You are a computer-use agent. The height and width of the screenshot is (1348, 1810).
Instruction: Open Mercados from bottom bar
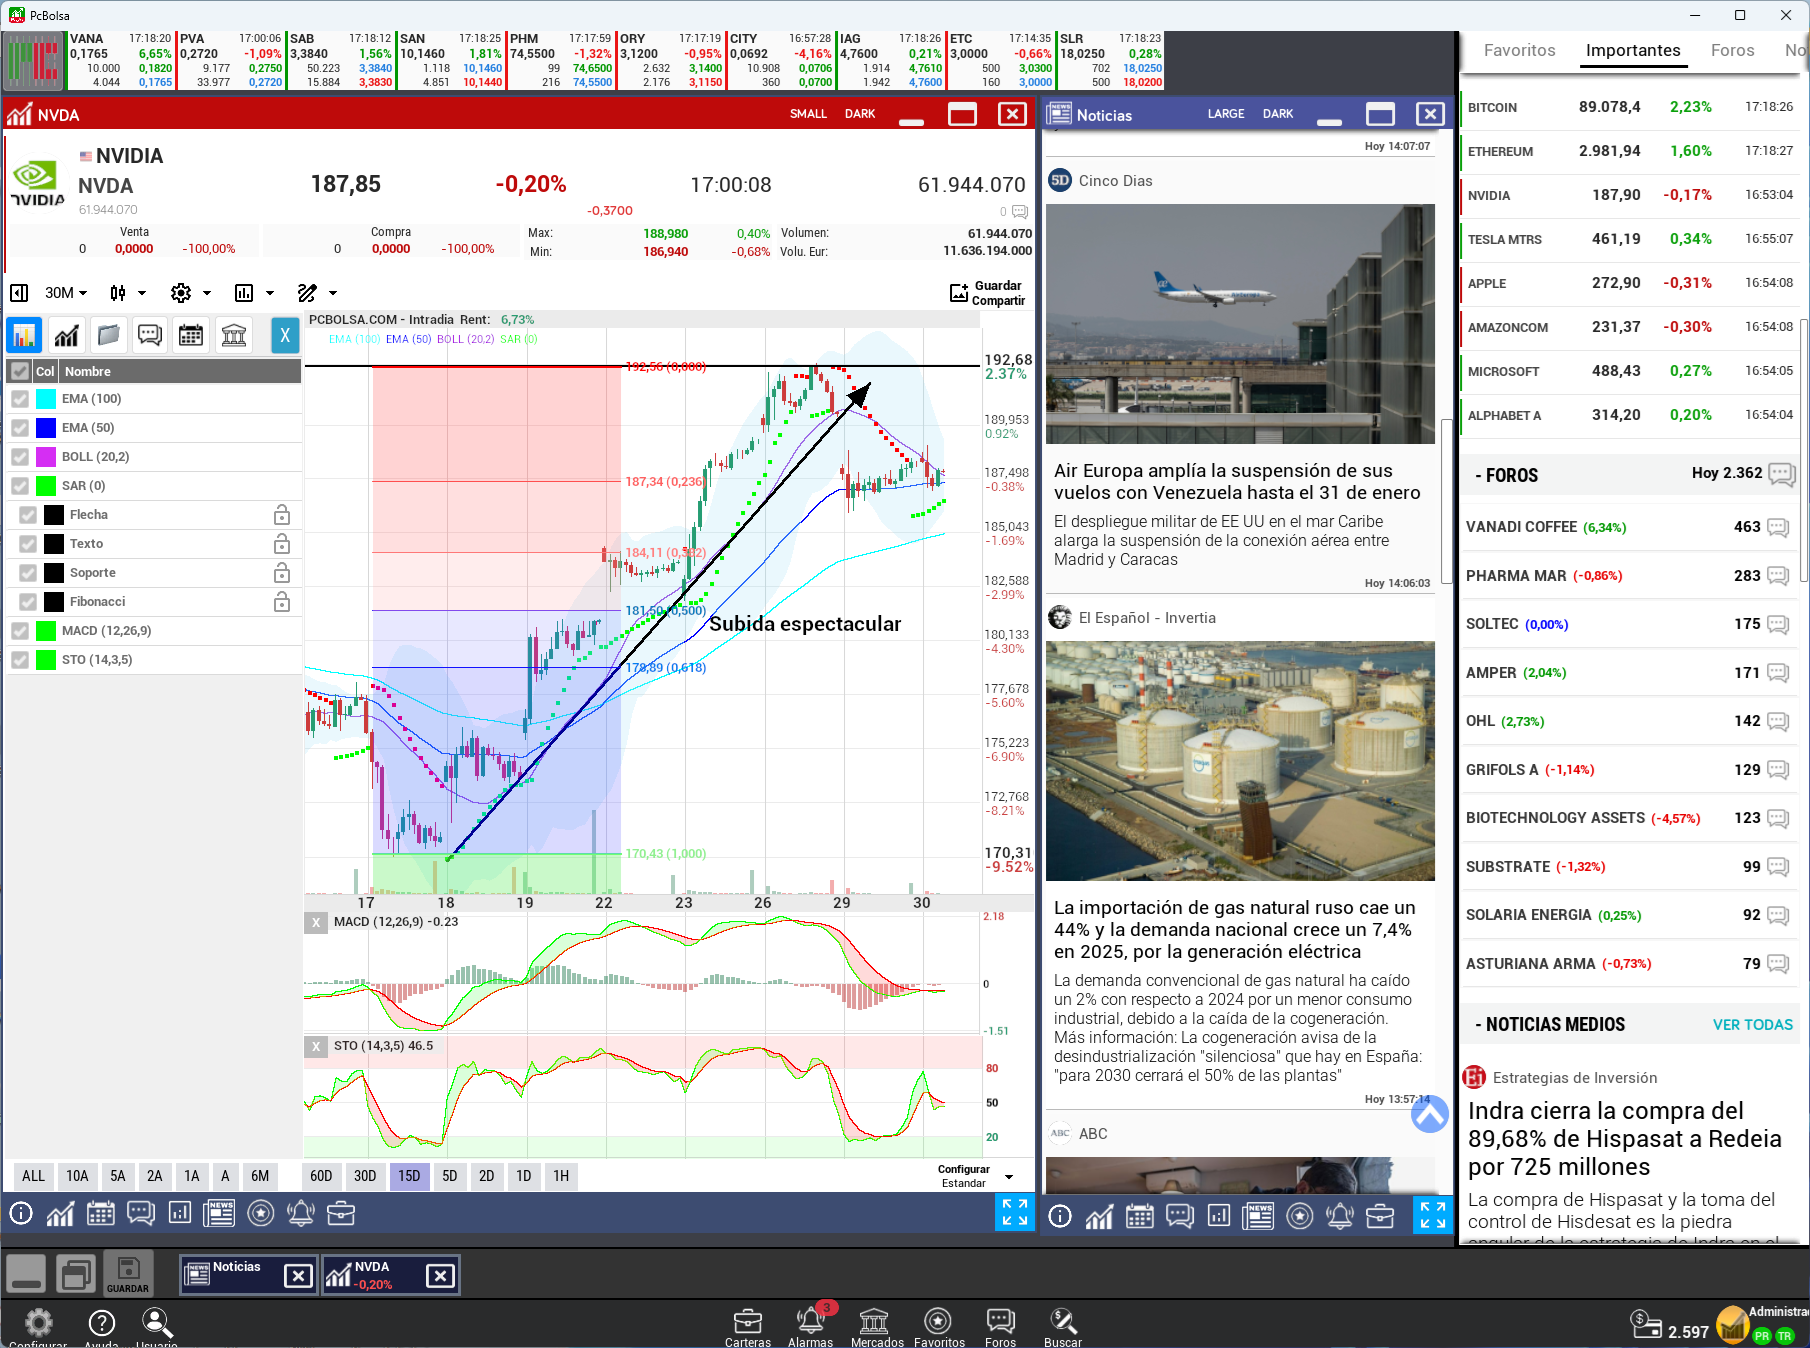pos(876,1328)
